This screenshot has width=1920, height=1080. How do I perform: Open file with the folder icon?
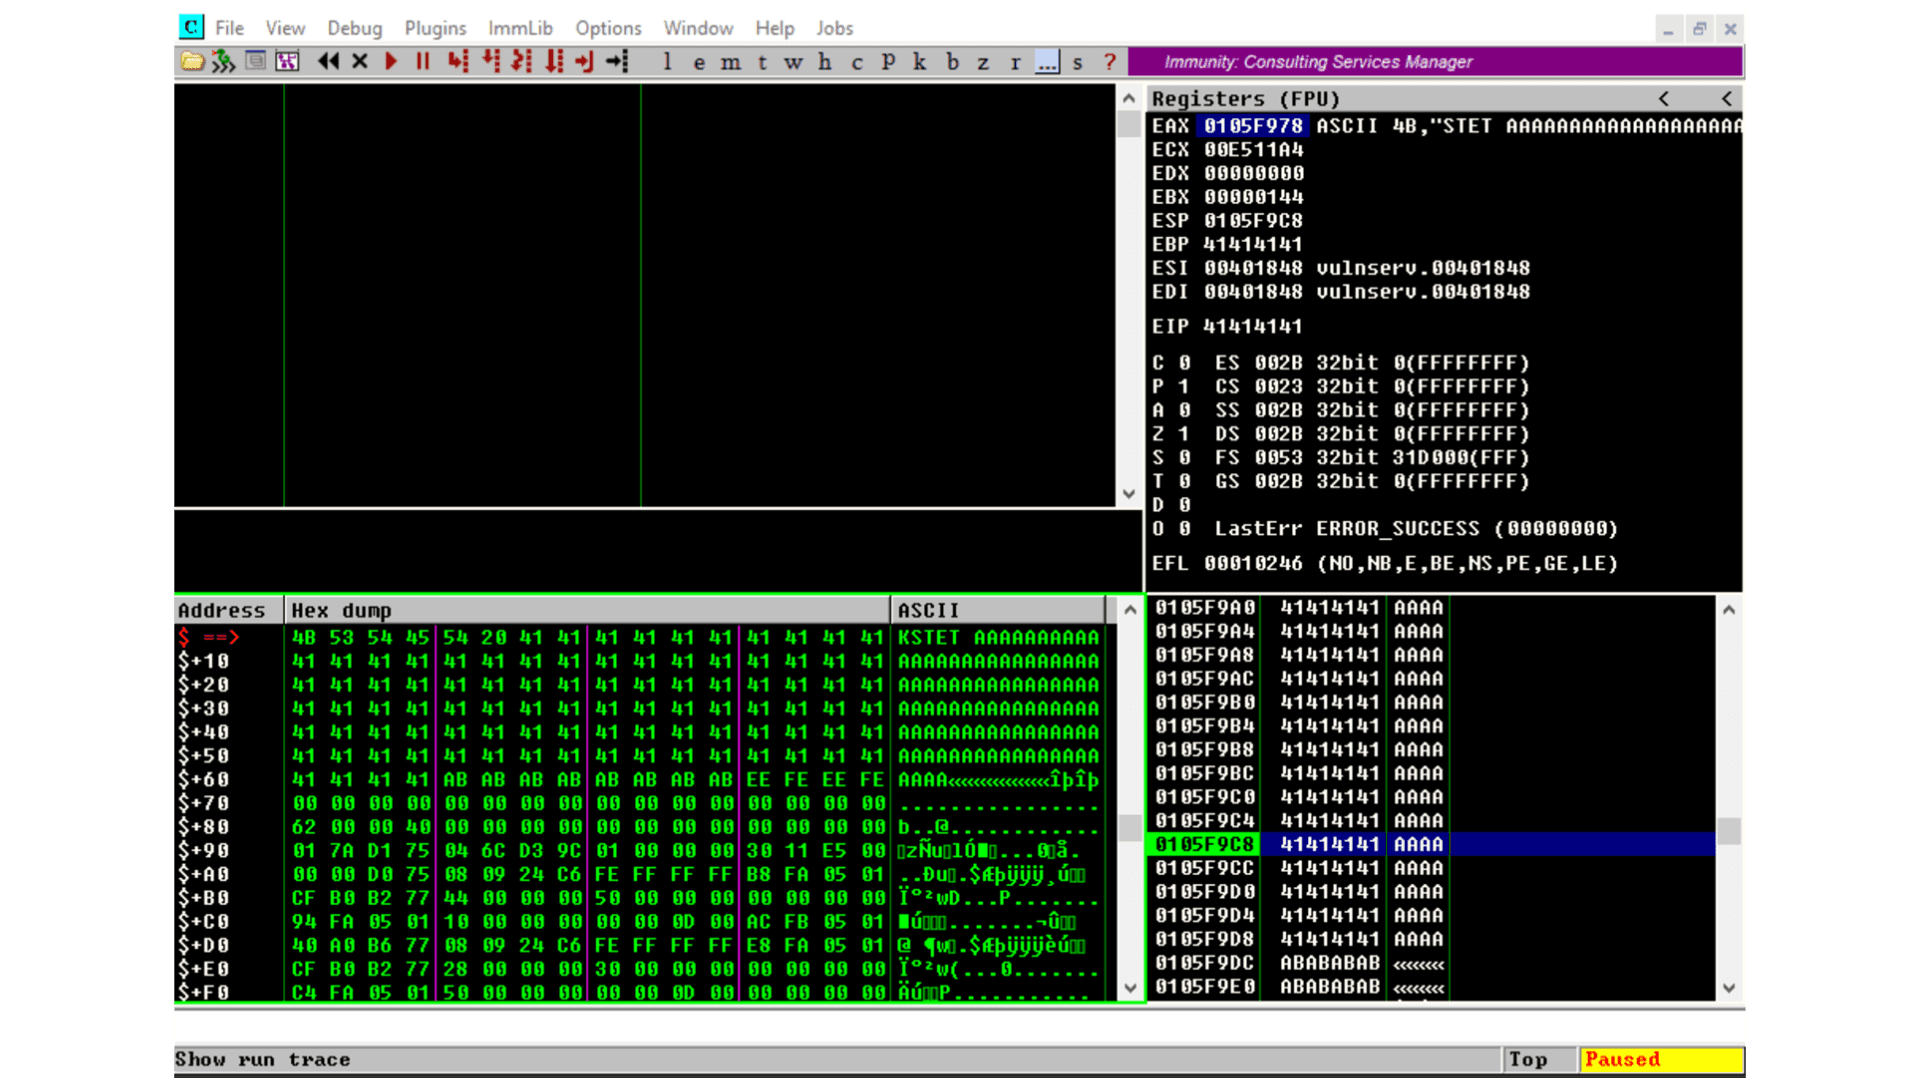(x=192, y=62)
